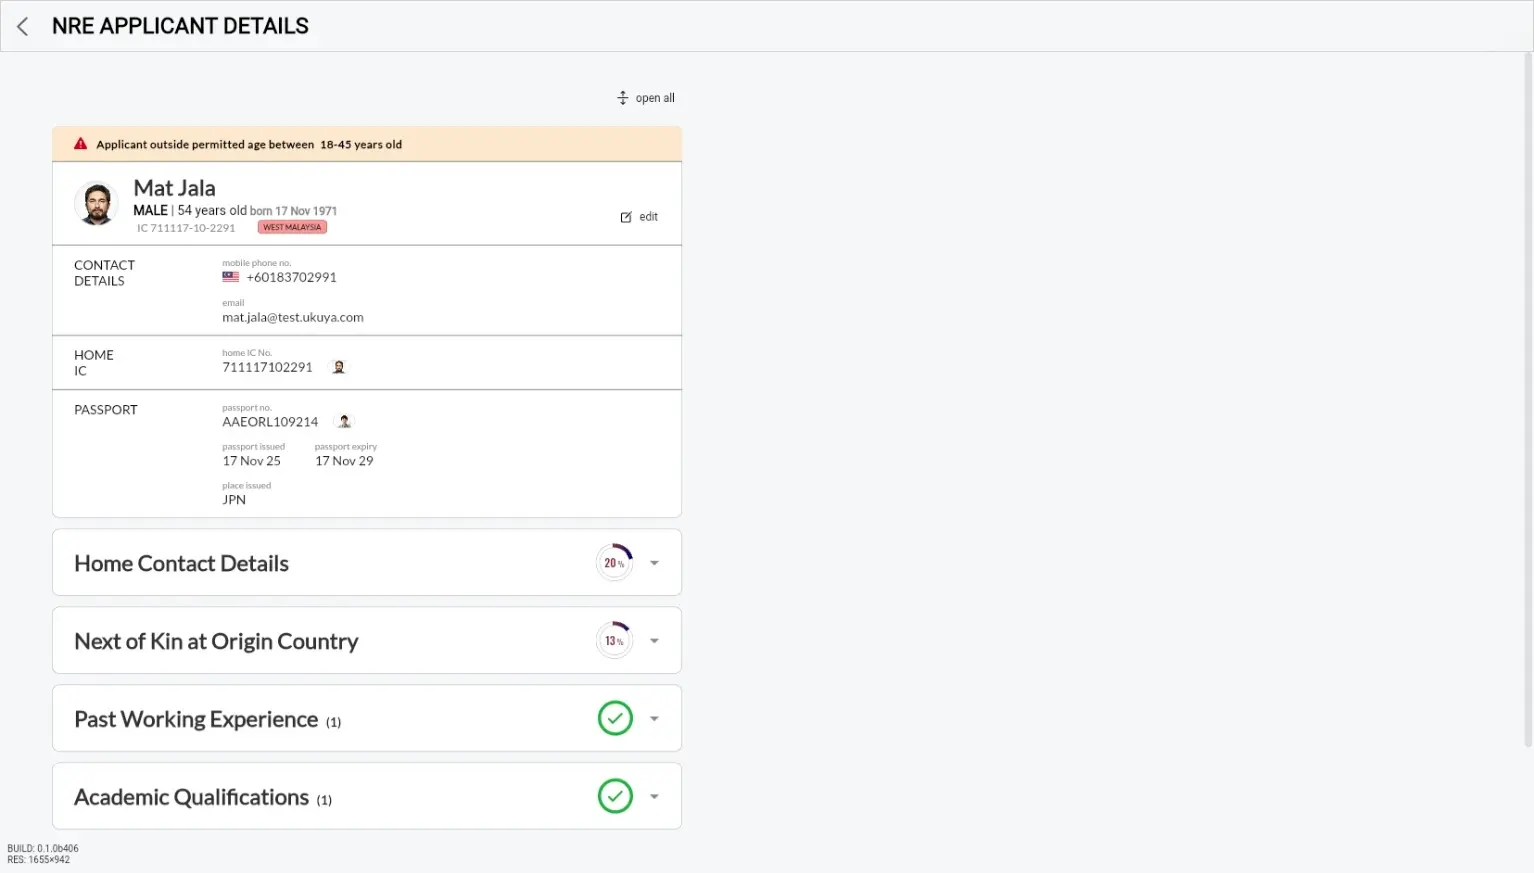This screenshot has height=873, width=1534.
Task: Click the NRE APPLICANT DETAILS title
Action: pos(180,26)
